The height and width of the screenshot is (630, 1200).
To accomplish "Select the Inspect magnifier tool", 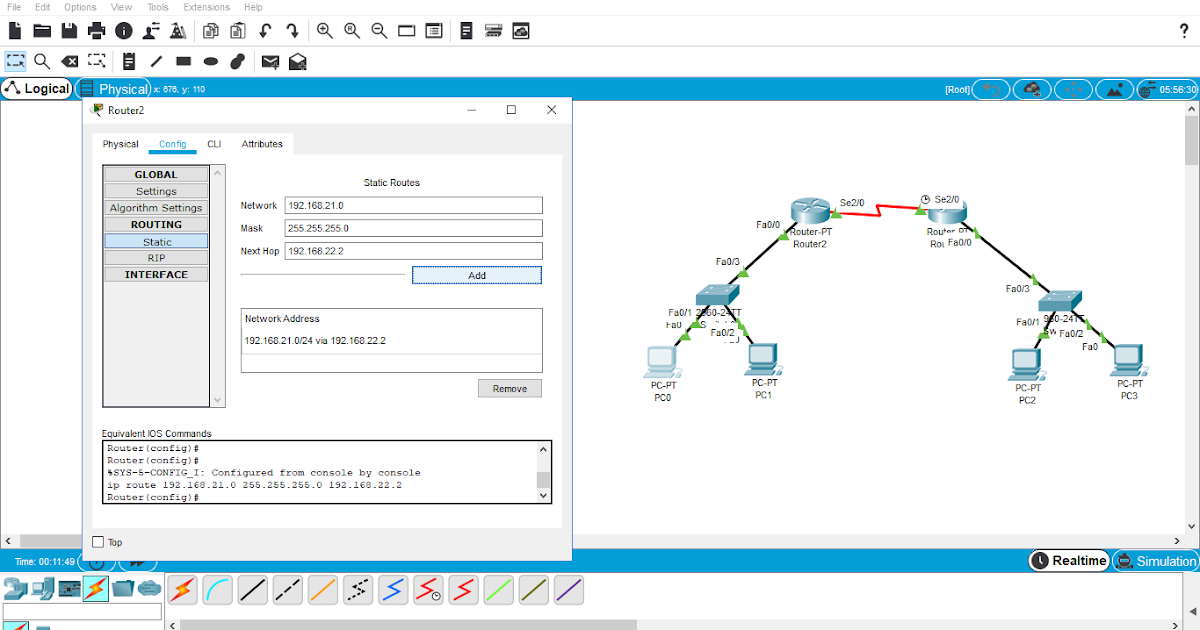I will pyautogui.click(x=41, y=61).
